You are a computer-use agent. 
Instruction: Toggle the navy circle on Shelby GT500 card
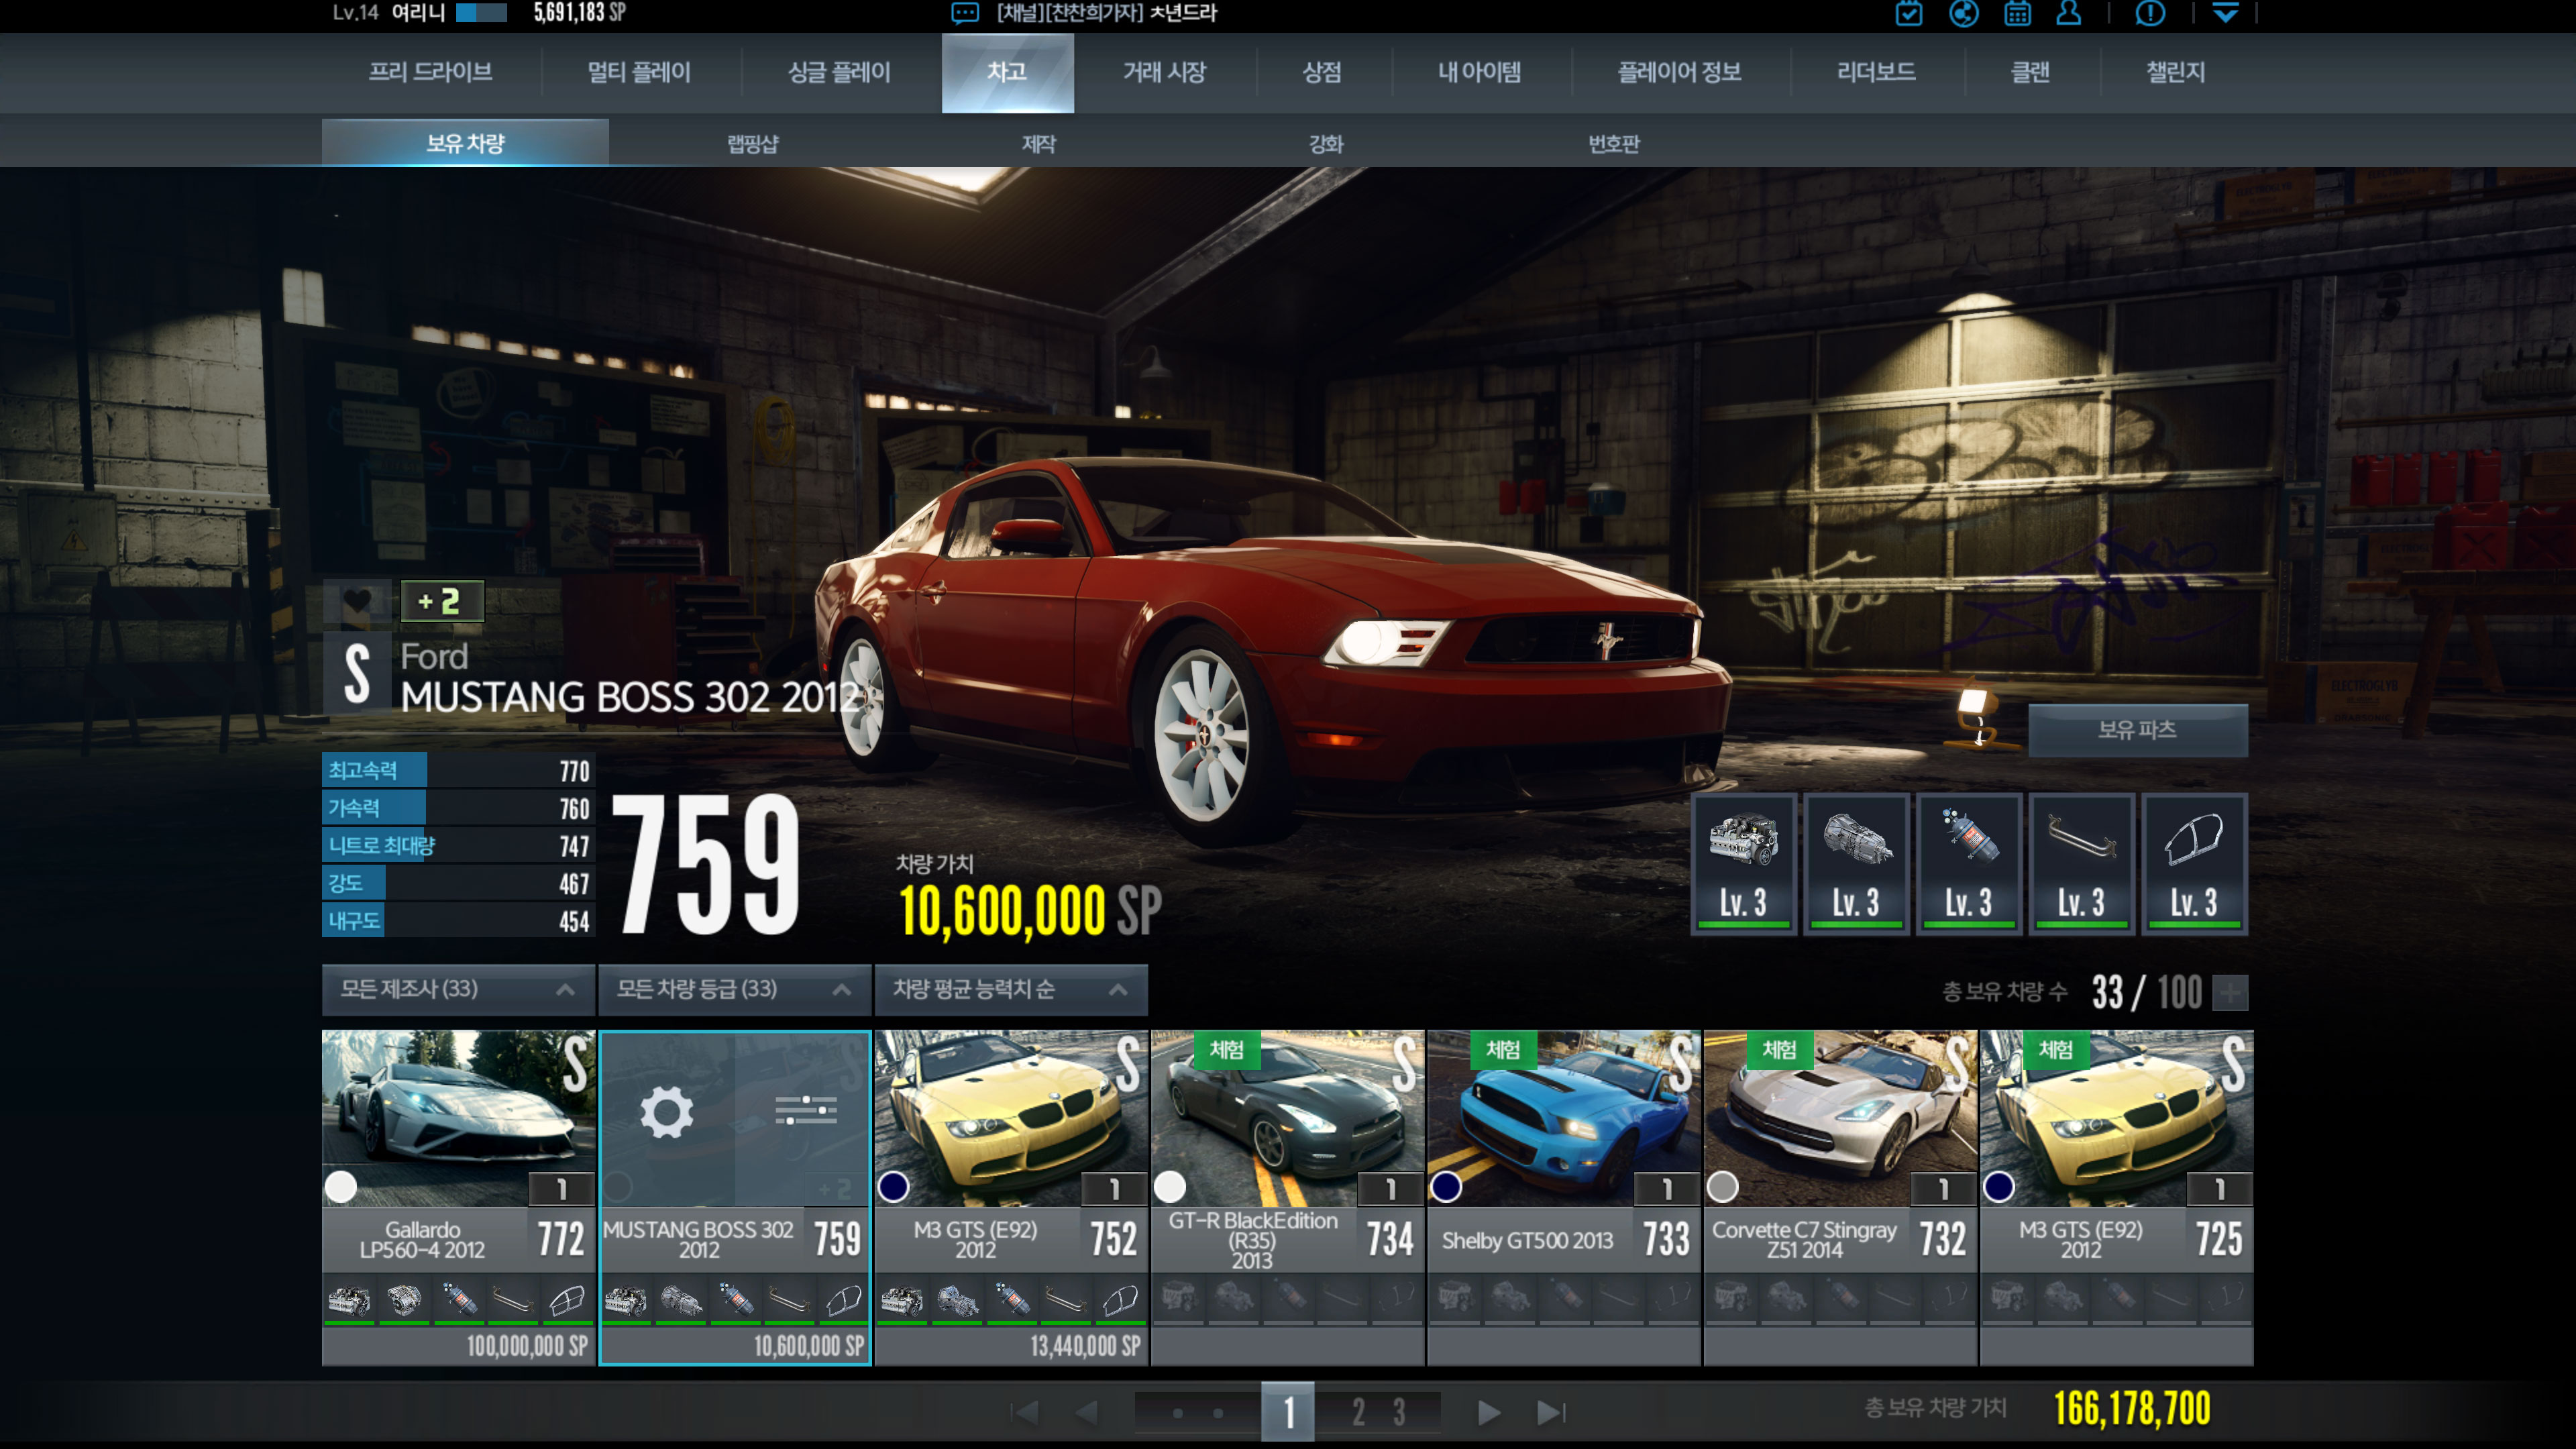[1446, 1187]
